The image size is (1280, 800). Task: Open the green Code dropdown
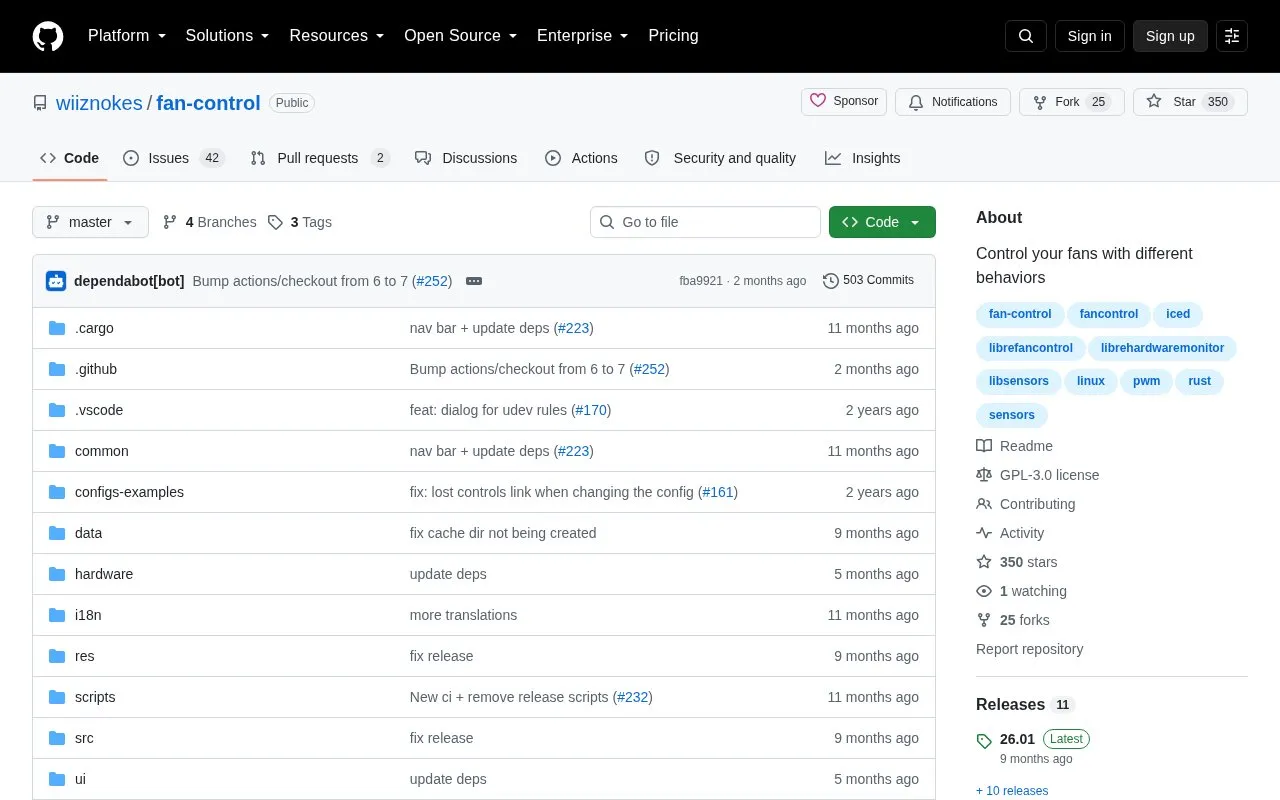pos(882,222)
